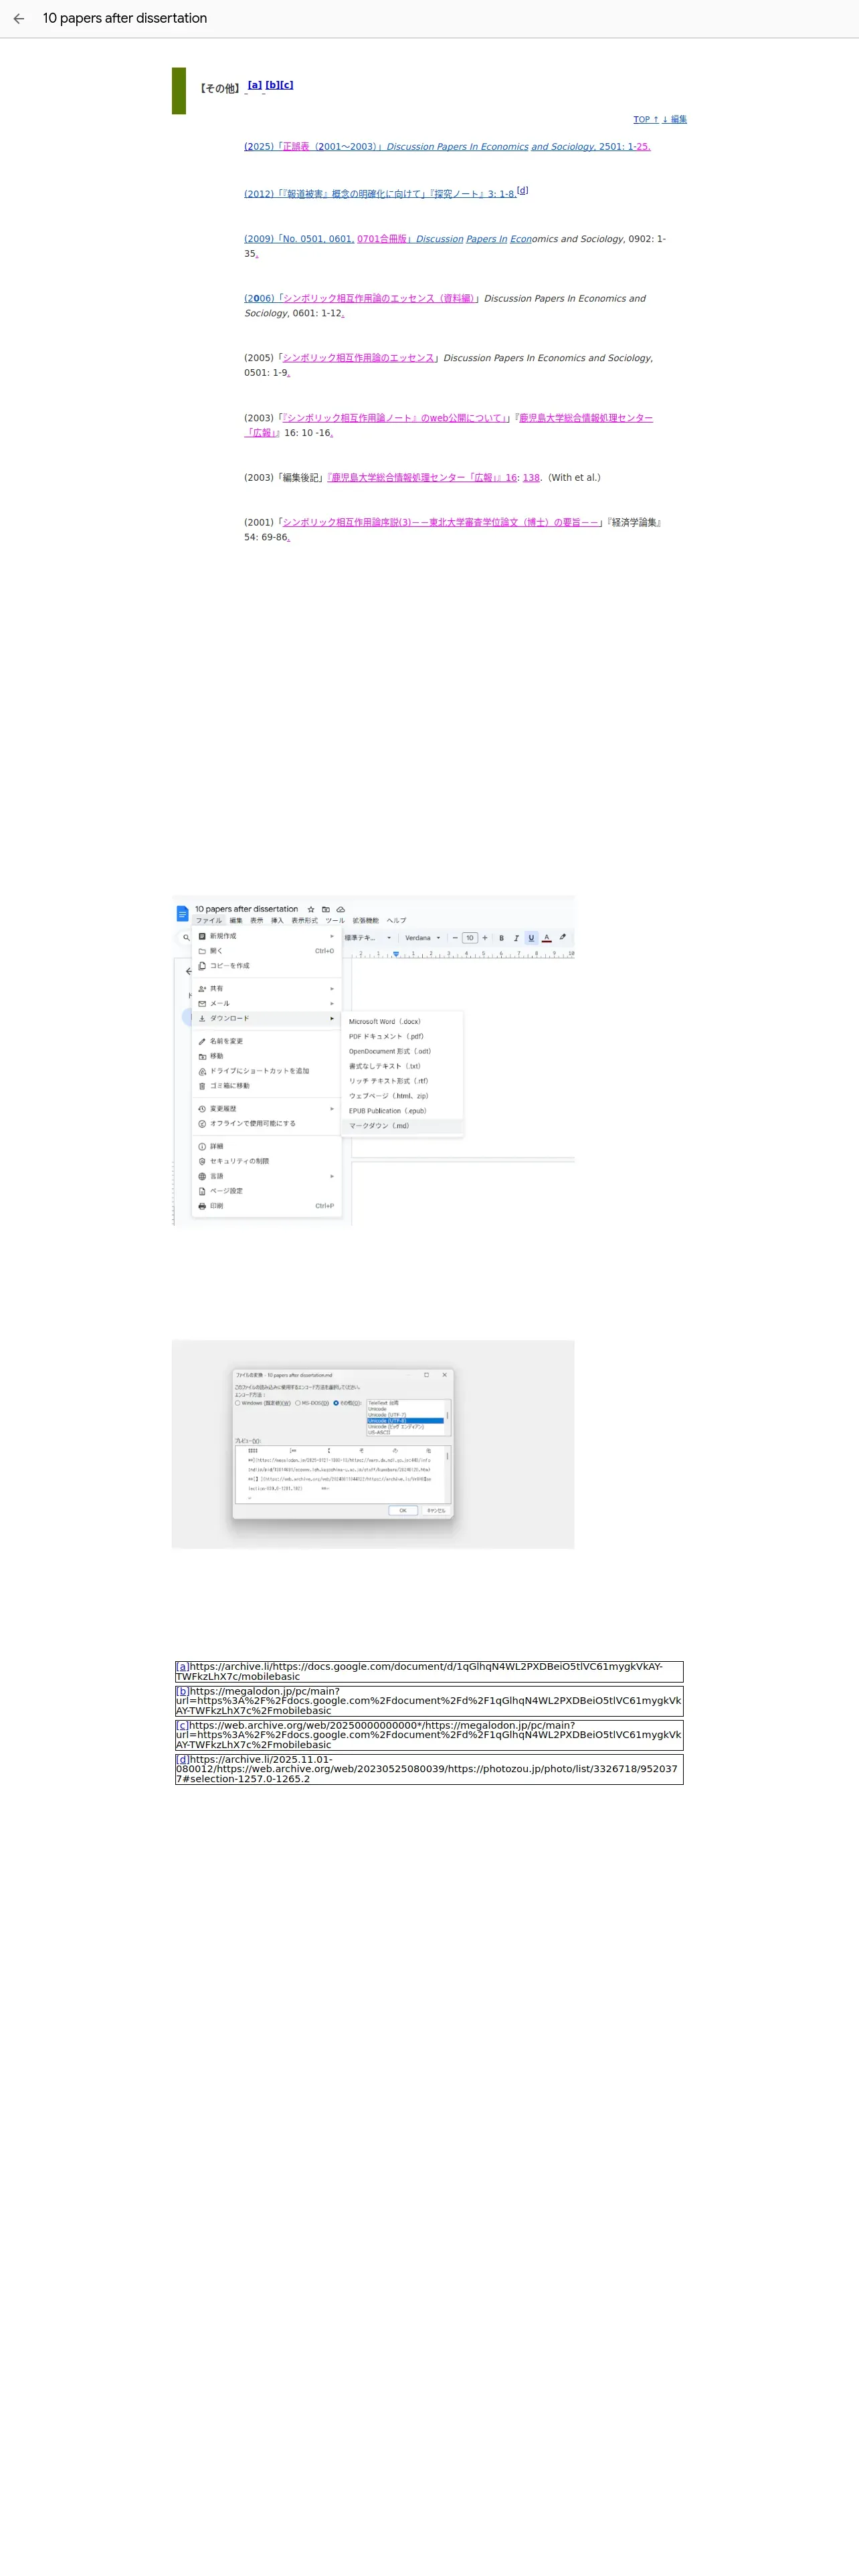Viewport: 859px width, 2576px height.
Task: Select Windows (既定値) radio in encoding dialog
Action: pyautogui.click(x=238, y=1403)
